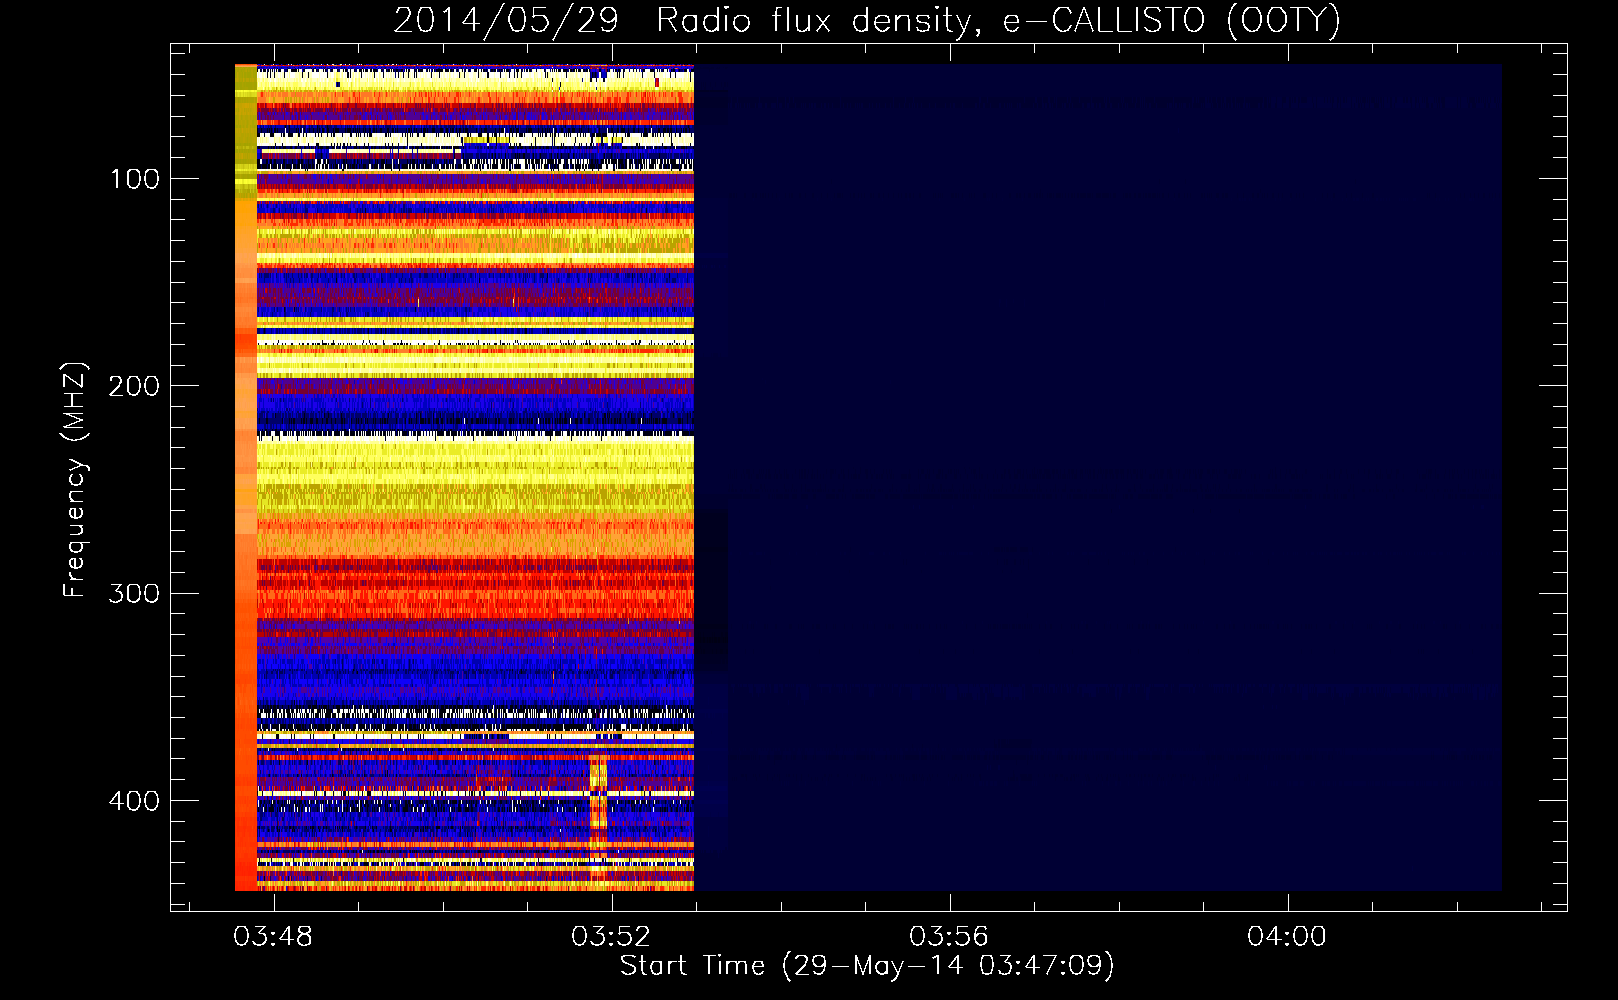Click the dark blue empty data region
This screenshot has height=1000, width=1618.
(1098, 478)
